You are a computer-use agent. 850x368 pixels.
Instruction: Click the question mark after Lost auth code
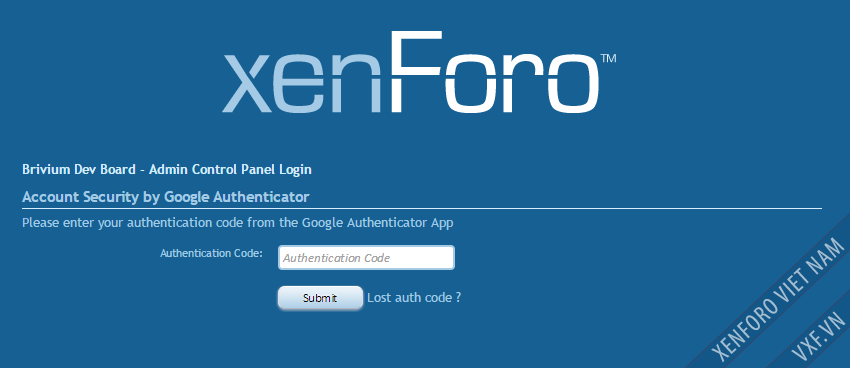[x=458, y=297]
